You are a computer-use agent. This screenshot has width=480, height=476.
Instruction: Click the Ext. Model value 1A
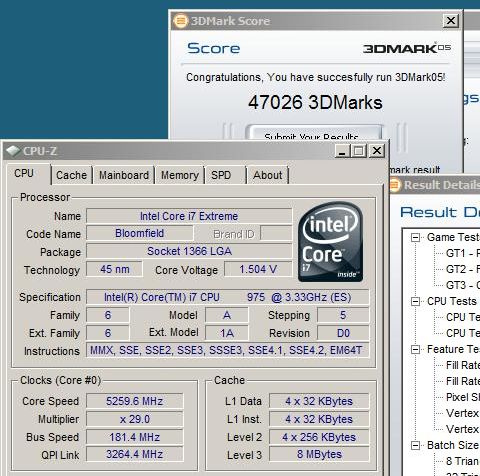(227, 333)
